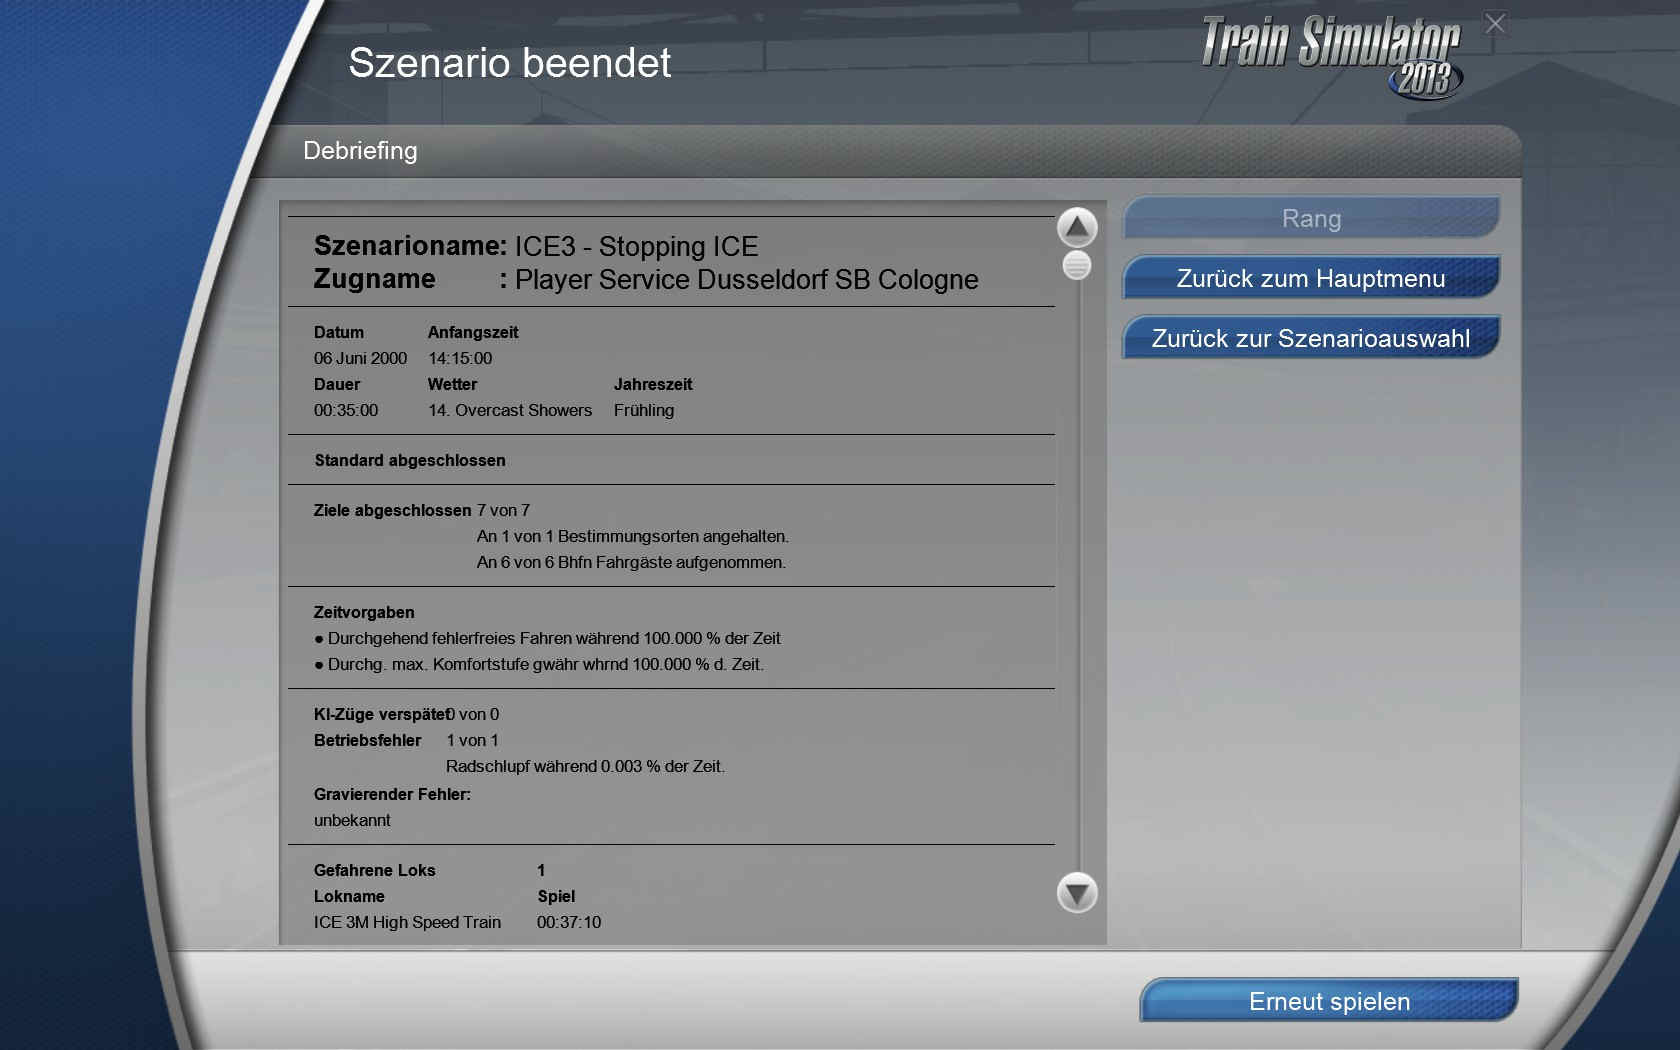Click the Train Simulator 2013 logo
This screenshot has width=1680, height=1050.
1331,56
